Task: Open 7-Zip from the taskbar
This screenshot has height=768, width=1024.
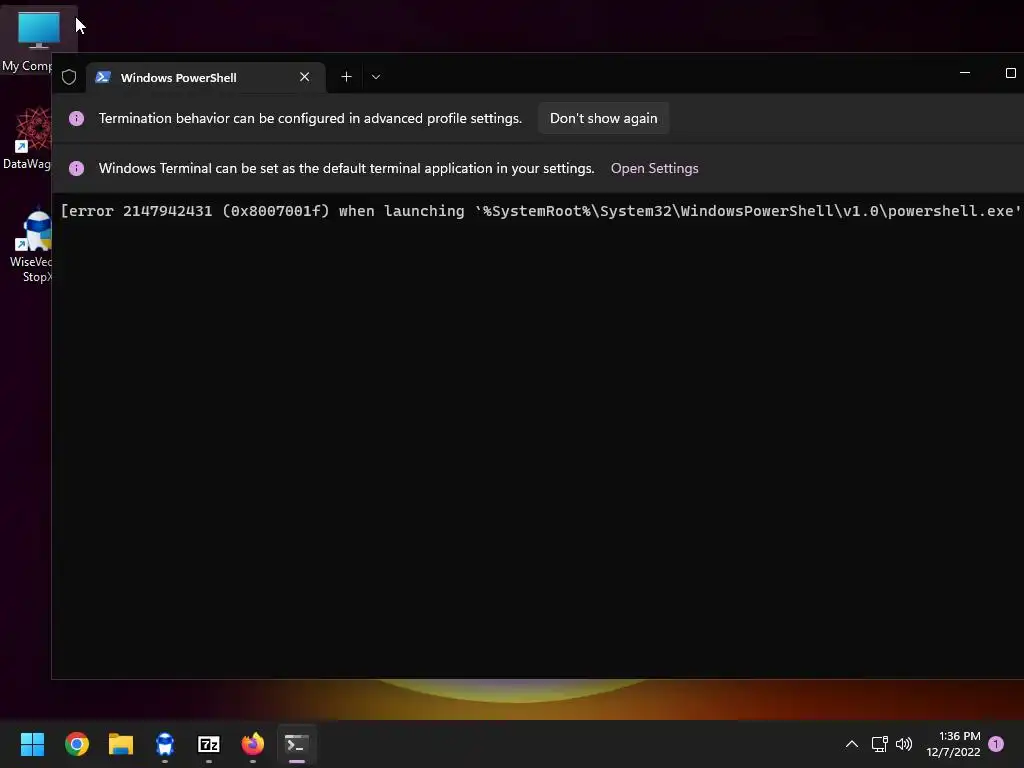Action: tap(209, 744)
